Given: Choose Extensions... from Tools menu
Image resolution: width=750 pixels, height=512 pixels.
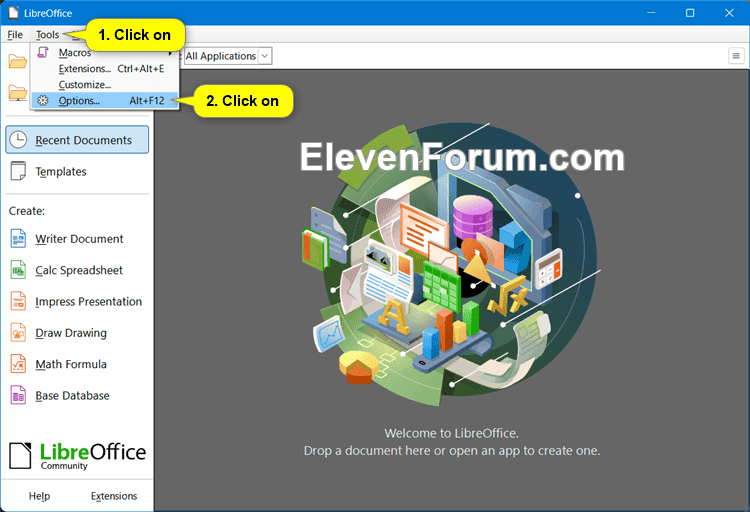Looking at the screenshot, I should (105, 69).
